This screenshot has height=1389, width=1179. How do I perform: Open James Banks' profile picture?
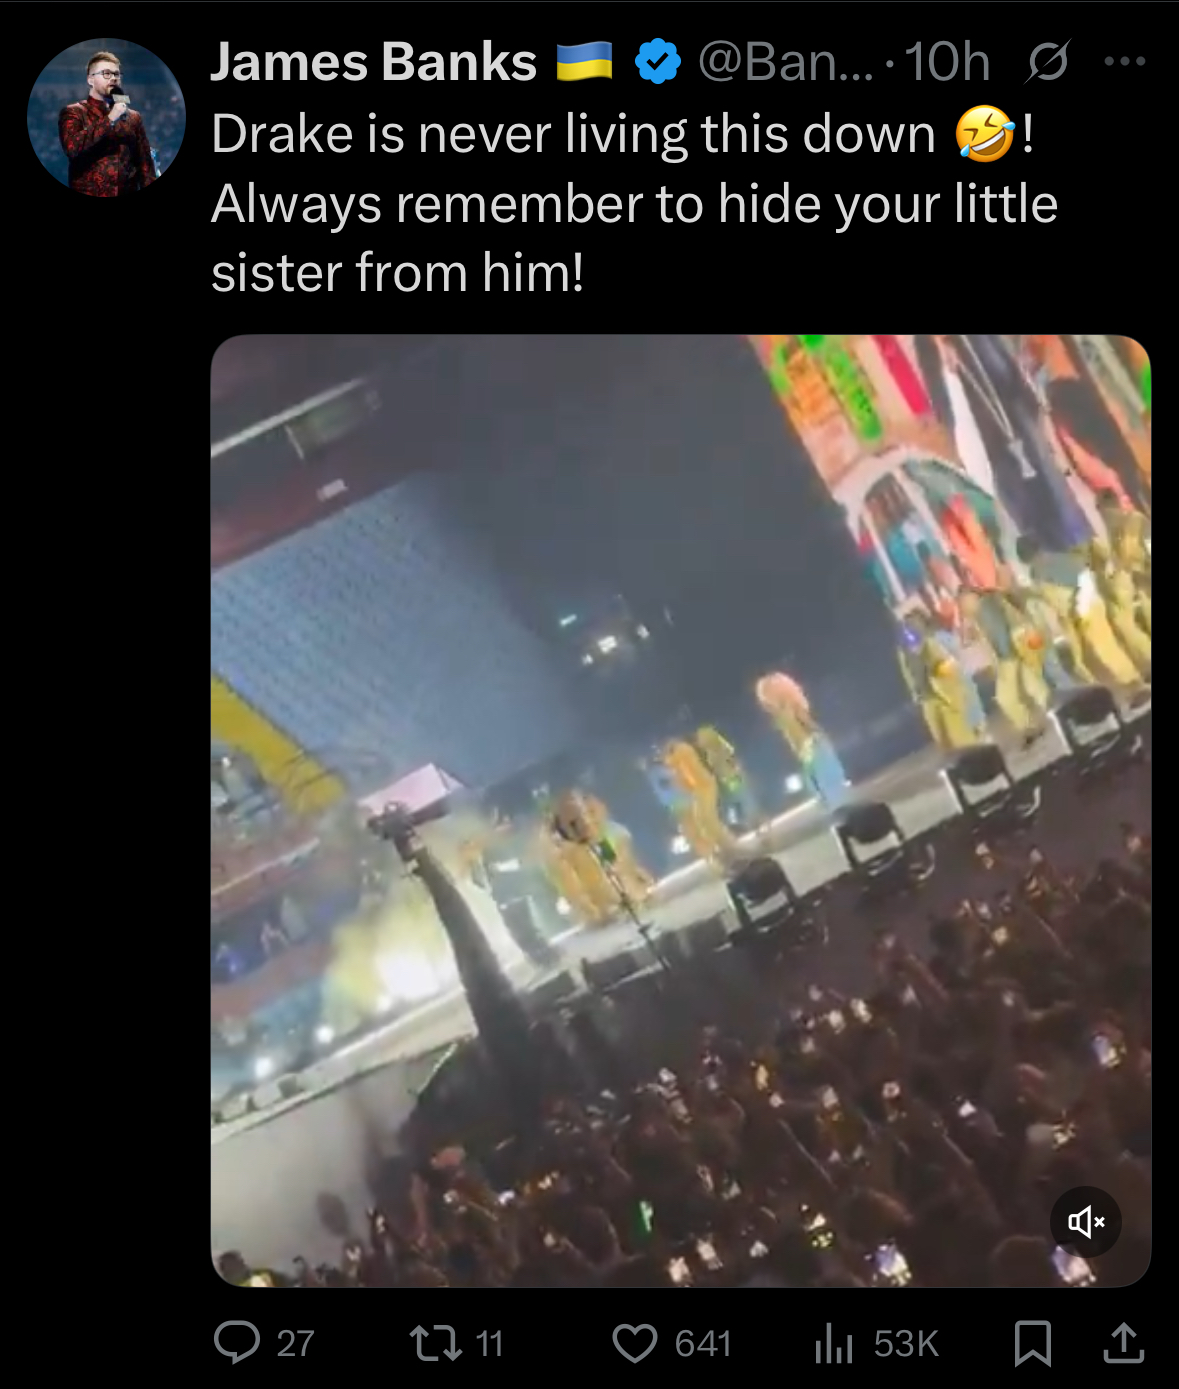click(x=106, y=118)
